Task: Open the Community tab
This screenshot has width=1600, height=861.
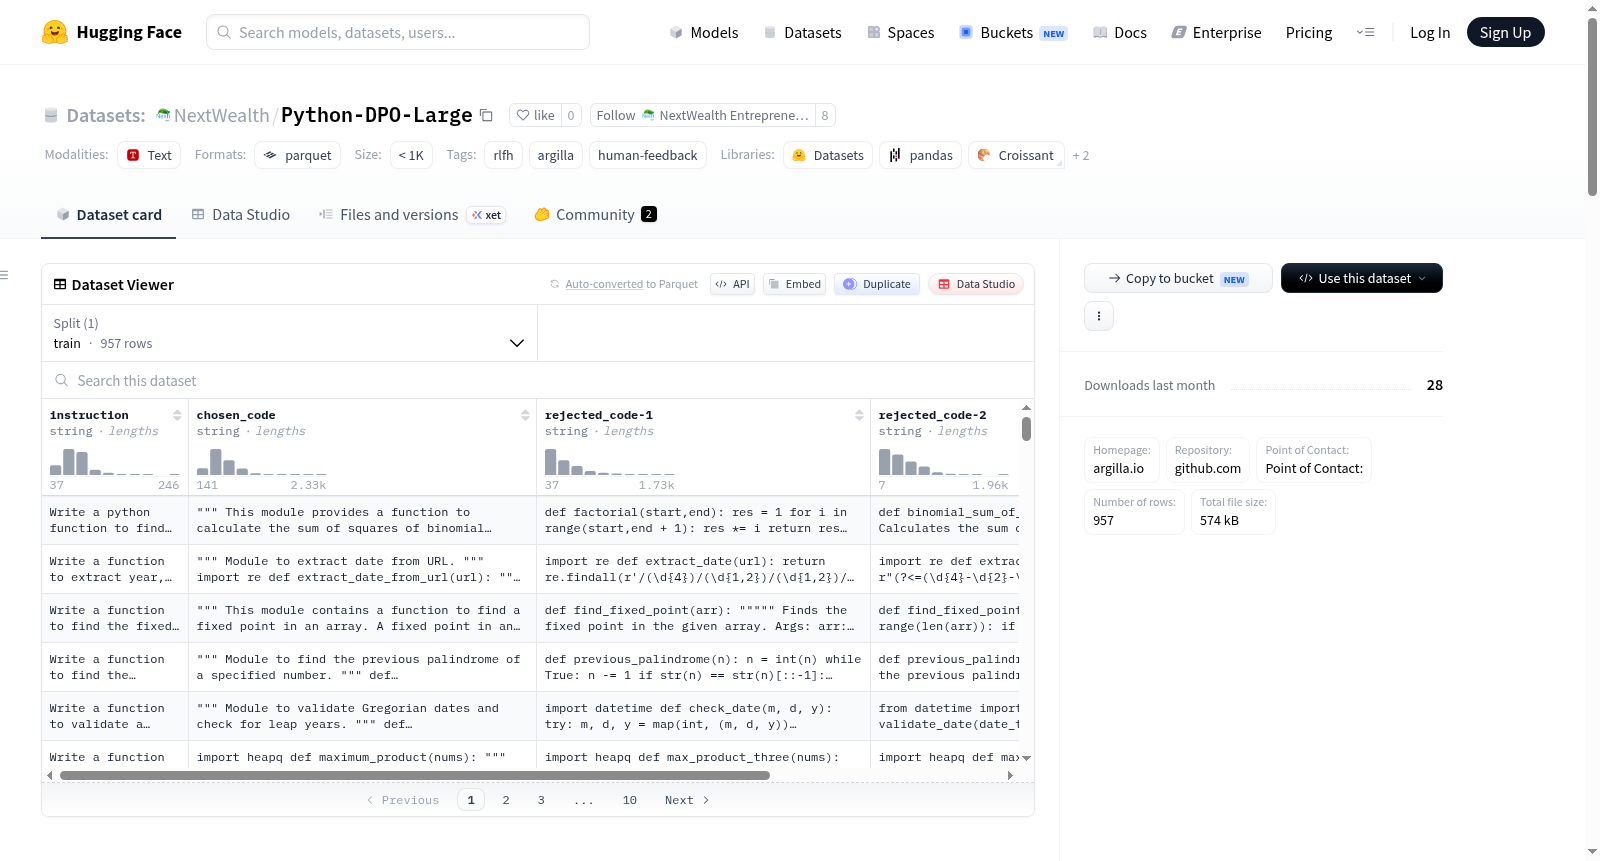Action: coord(595,214)
